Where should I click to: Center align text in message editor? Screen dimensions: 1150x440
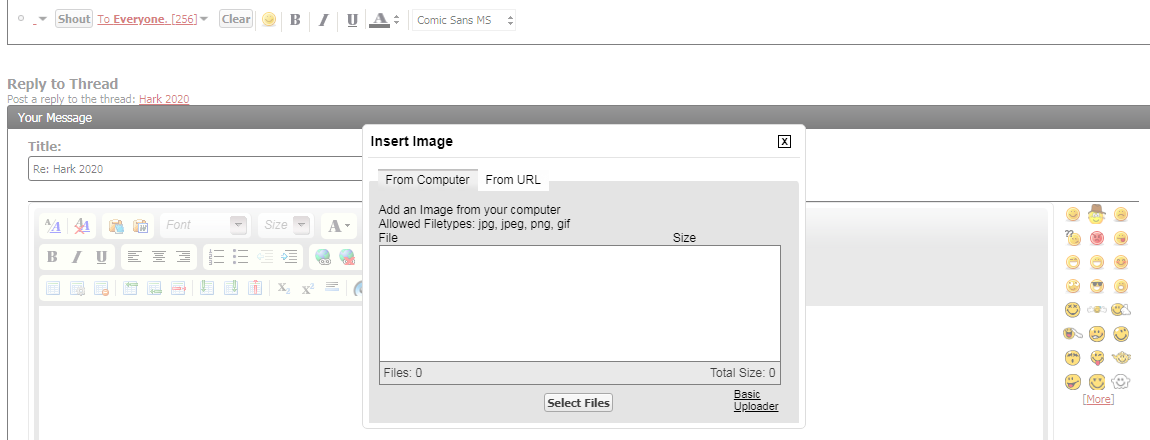pos(158,257)
